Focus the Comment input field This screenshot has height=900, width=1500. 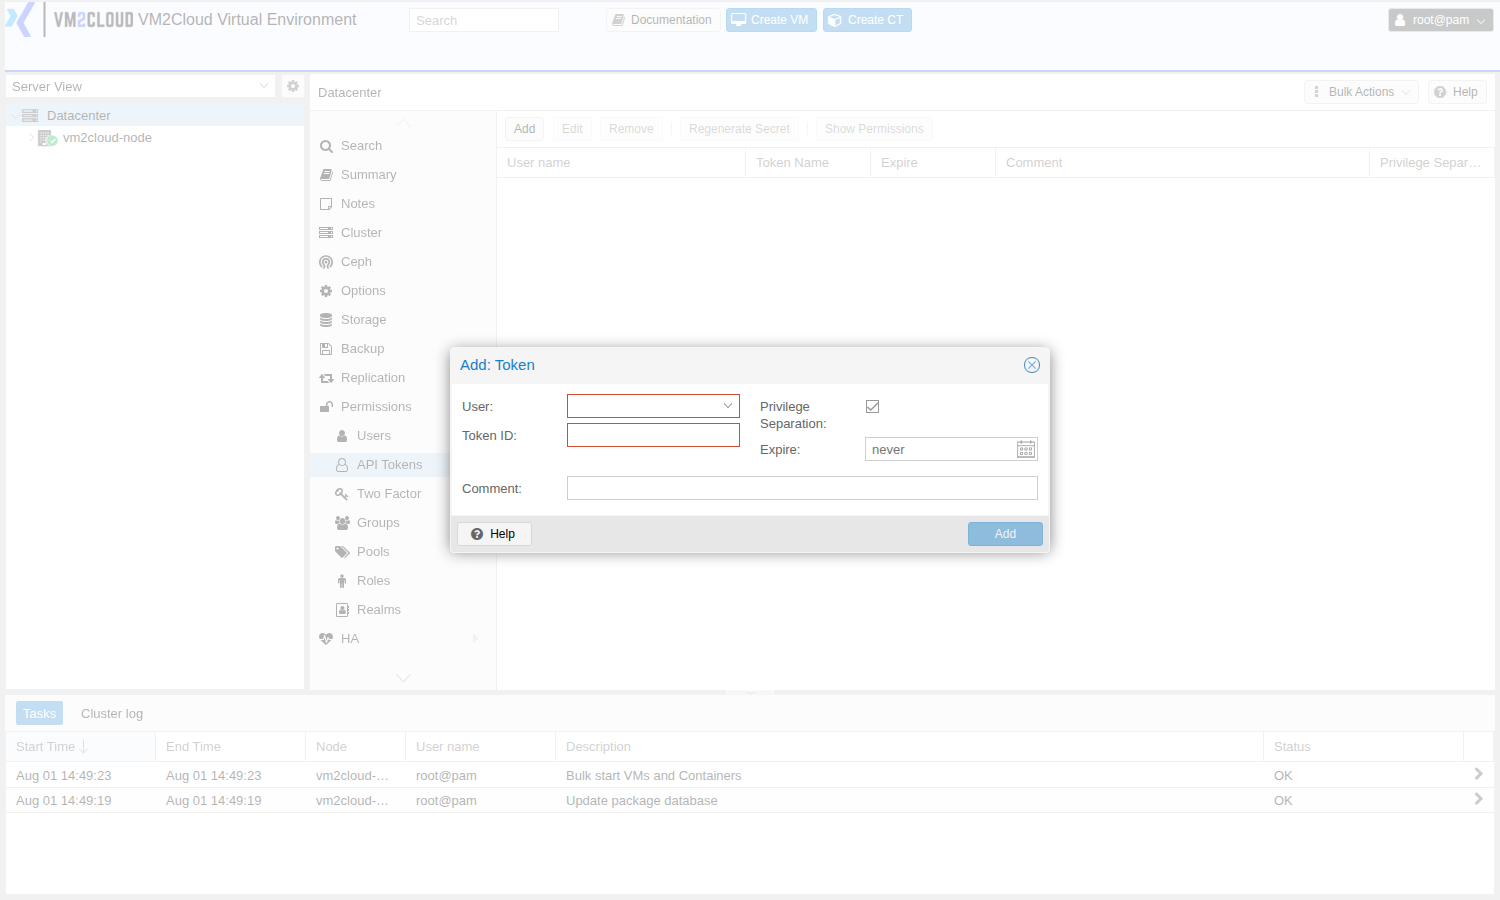802,488
